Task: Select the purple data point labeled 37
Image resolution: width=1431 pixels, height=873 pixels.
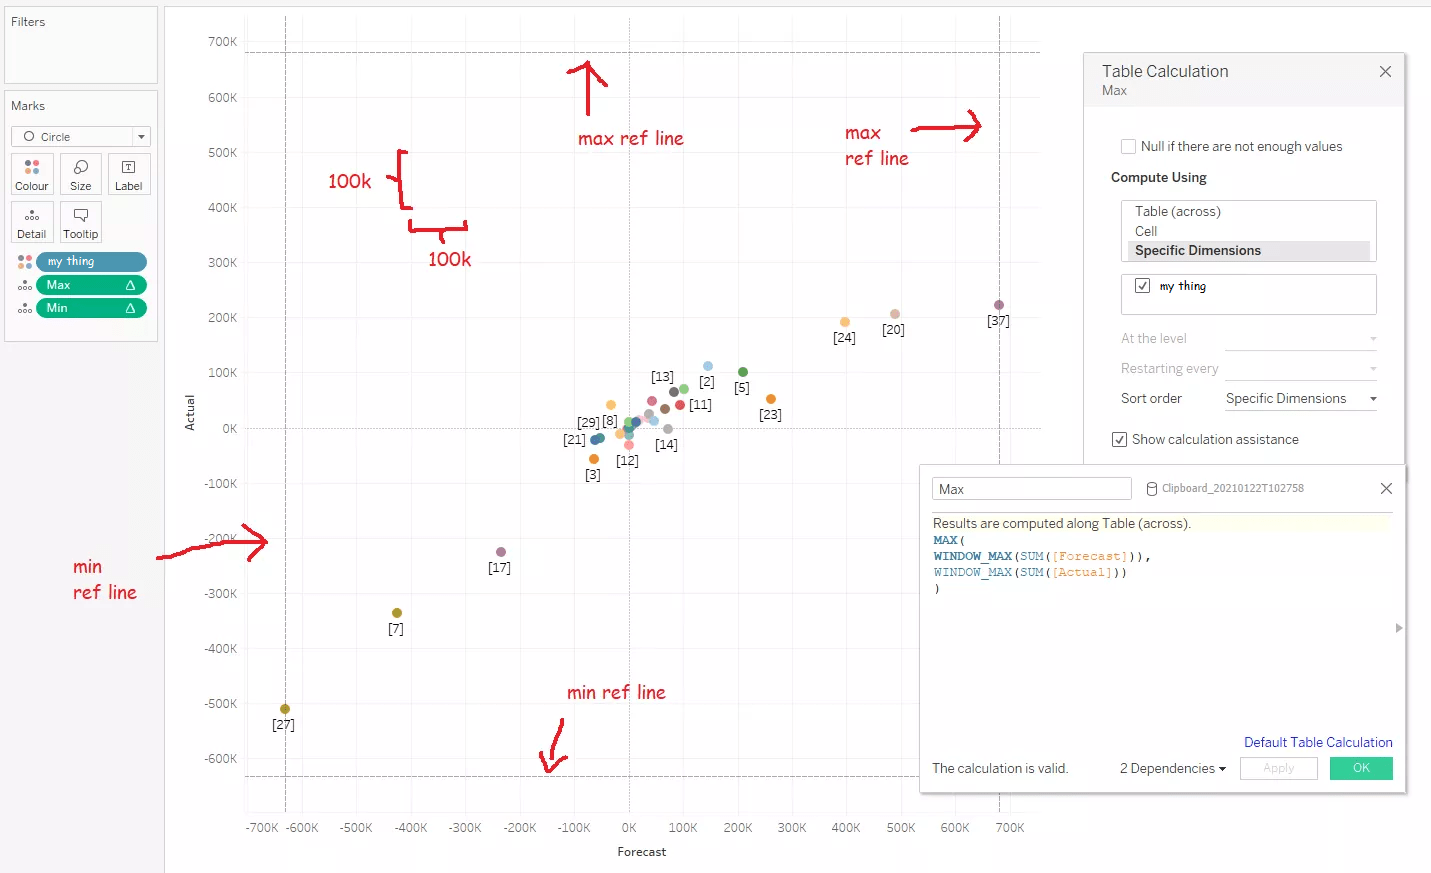Action: click(x=999, y=305)
